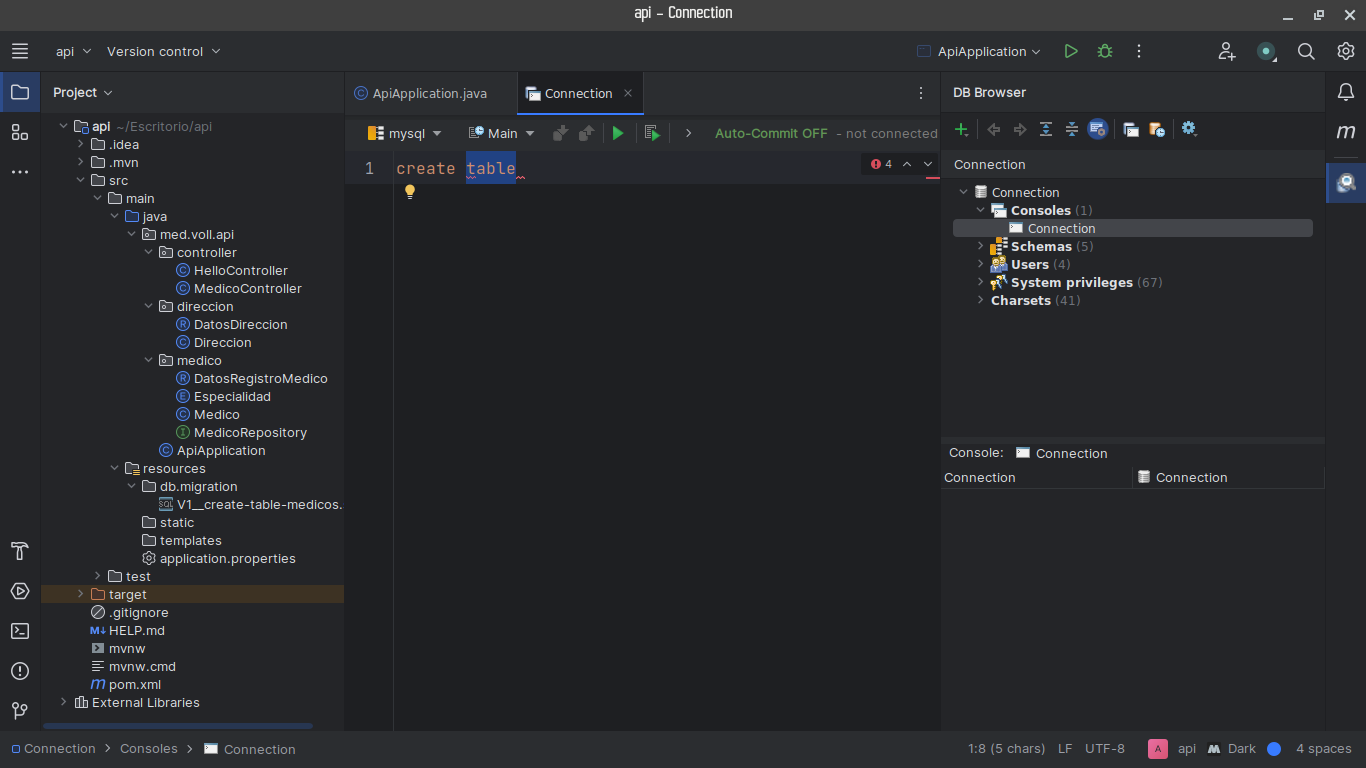Open the Terminal tool window

[x=20, y=631]
